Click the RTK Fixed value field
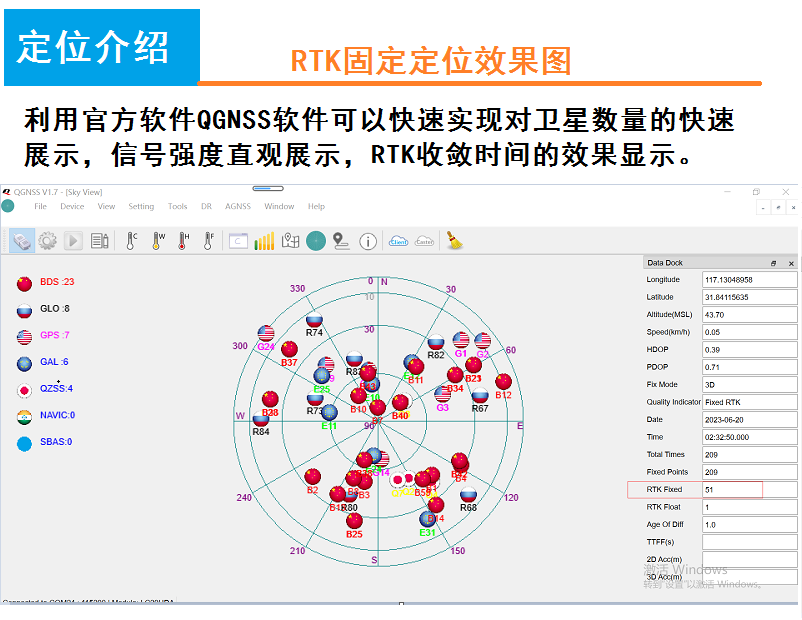The width and height of the screenshot is (802, 620). click(749, 490)
